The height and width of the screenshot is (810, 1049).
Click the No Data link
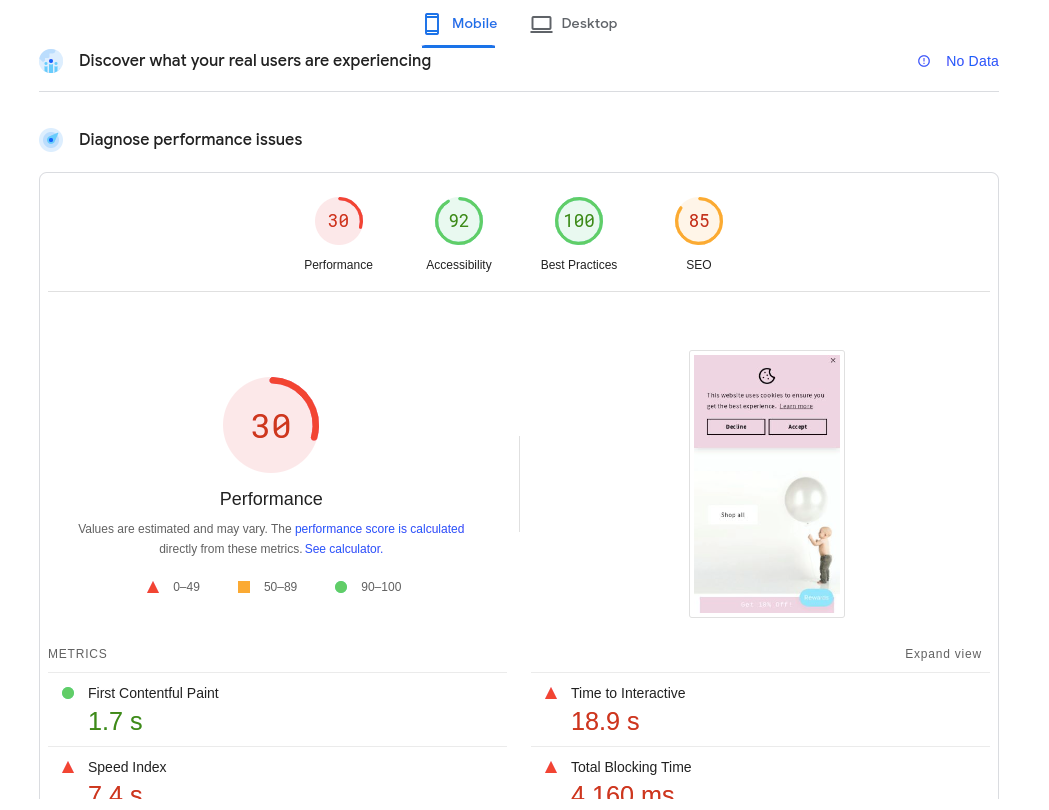(x=971, y=61)
